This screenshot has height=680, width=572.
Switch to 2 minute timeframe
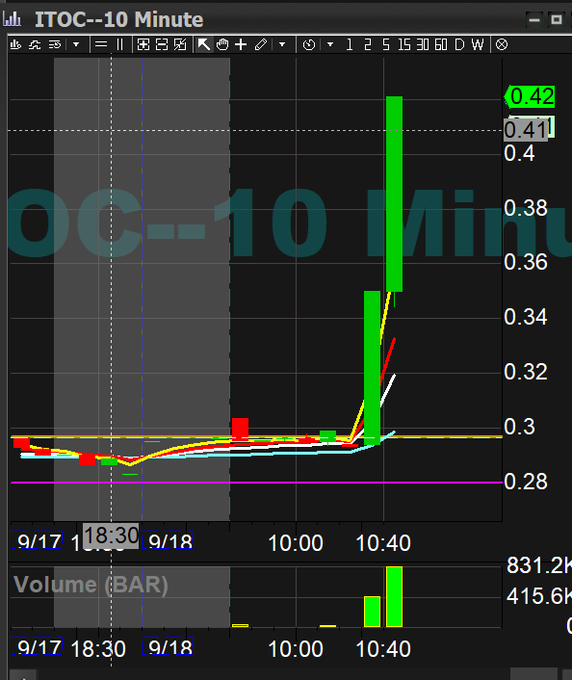368,44
